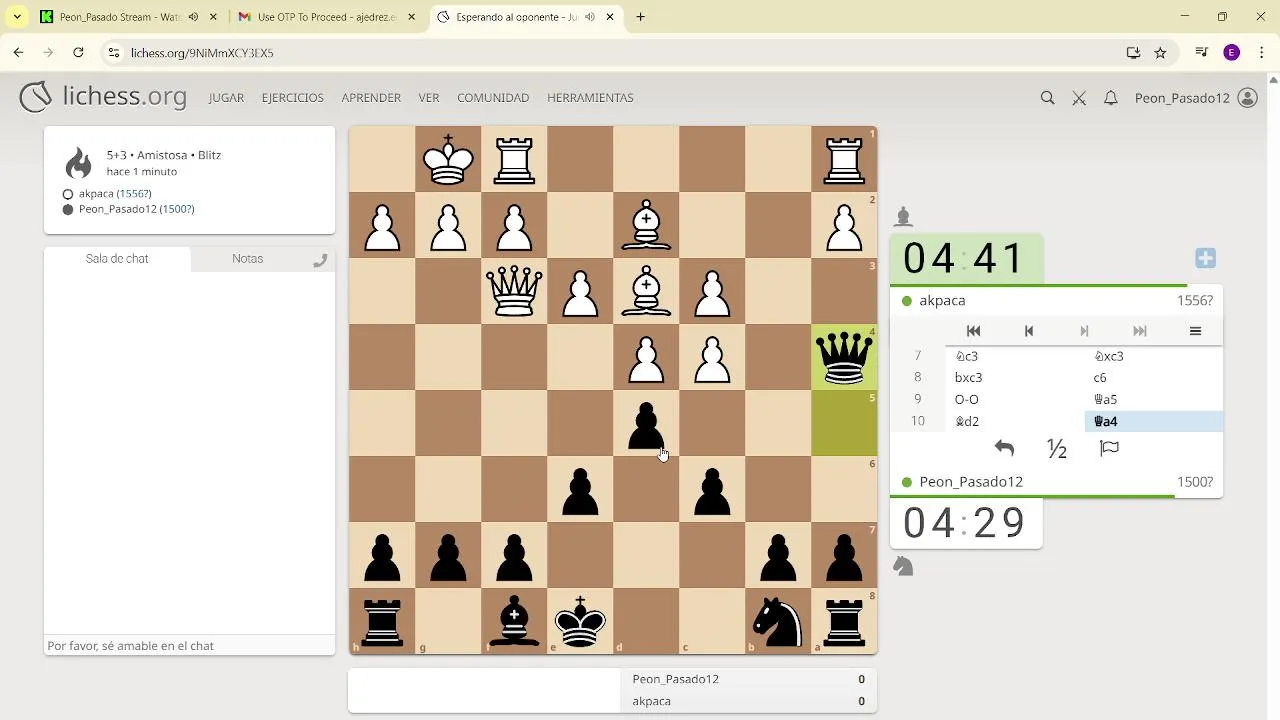The image size is (1280, 720).
Task: Propose a takeback with the arrow icon
Action: point(1004,448)
